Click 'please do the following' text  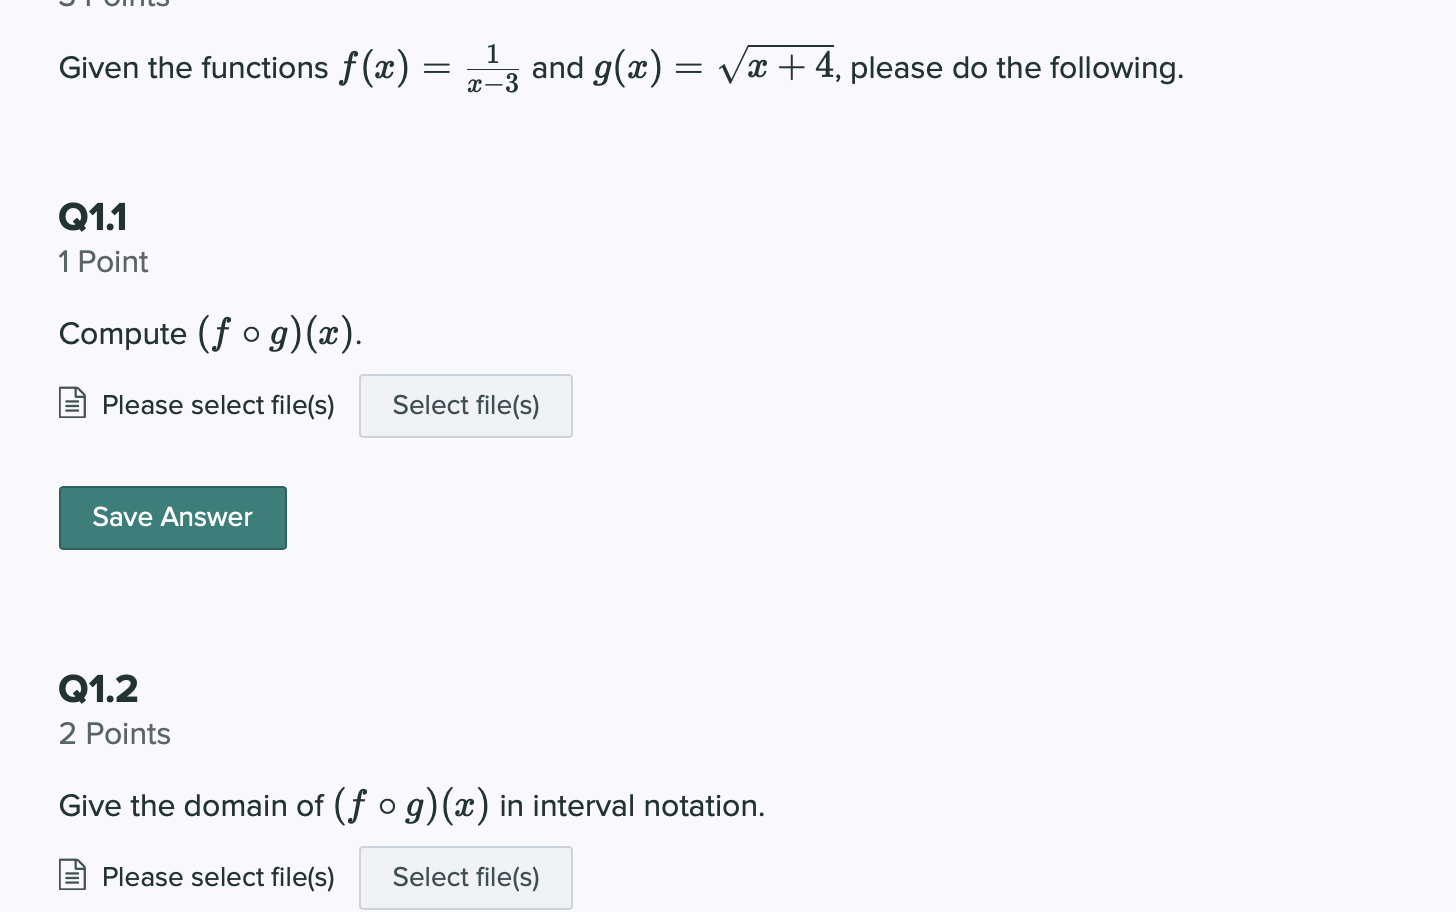tap(1016, 68)
